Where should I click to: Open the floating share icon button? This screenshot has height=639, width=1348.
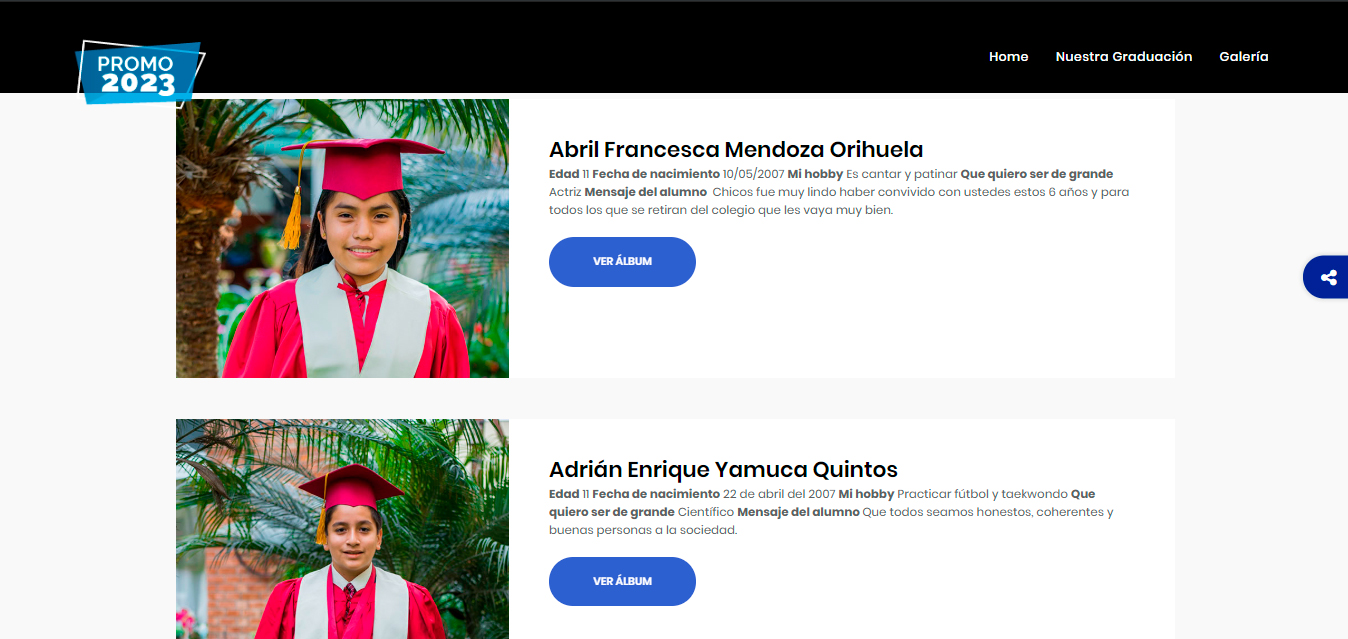coord(1328,278)
